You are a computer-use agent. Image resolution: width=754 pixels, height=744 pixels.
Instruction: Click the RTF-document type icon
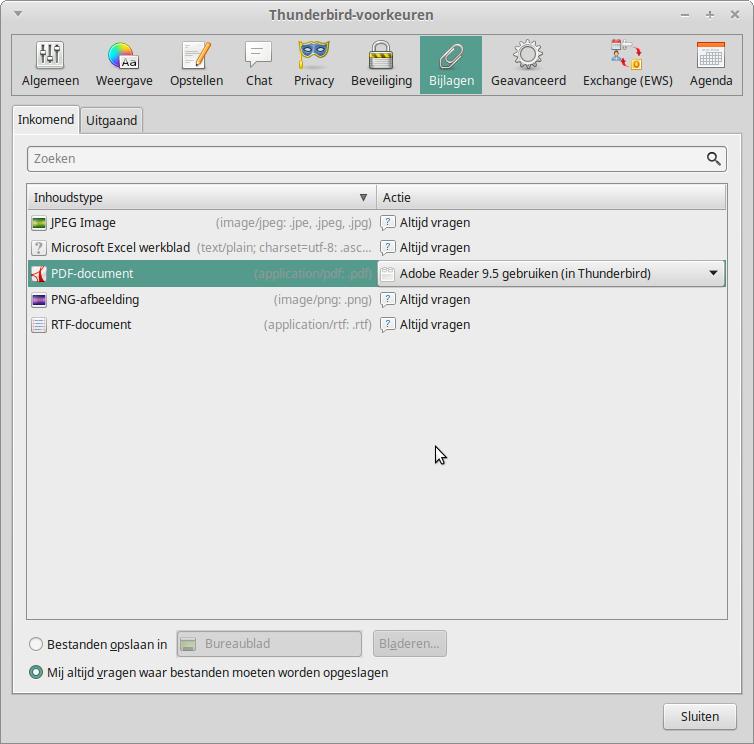coord(38,325)
